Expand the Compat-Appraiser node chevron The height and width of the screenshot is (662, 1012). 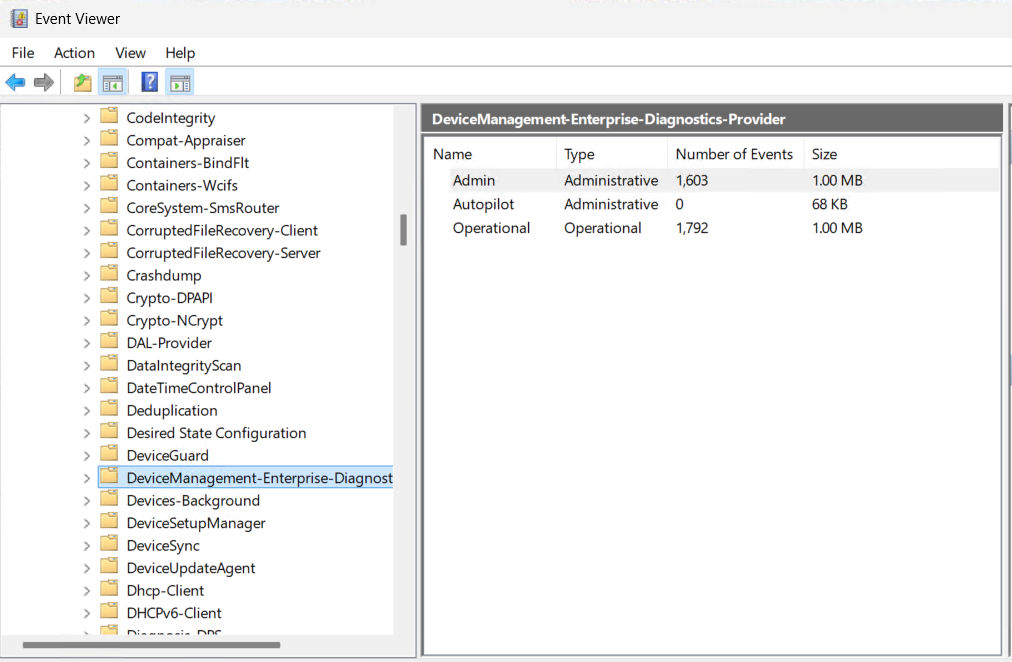pos(86,141)
